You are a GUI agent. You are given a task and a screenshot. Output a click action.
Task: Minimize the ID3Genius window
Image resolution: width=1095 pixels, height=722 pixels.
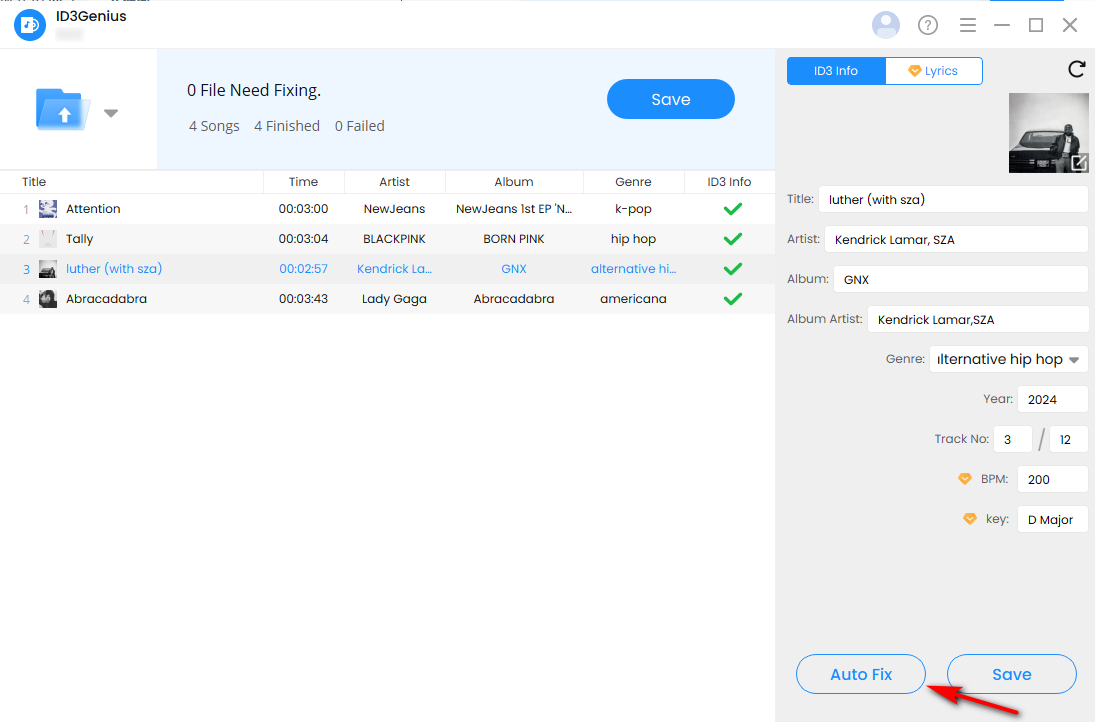pyautogui.click(x=1002, y=25)
